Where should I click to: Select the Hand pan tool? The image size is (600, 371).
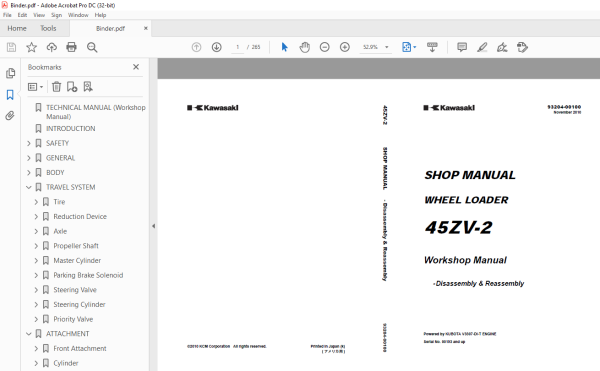pyautogui.click(x=305, y=47)
